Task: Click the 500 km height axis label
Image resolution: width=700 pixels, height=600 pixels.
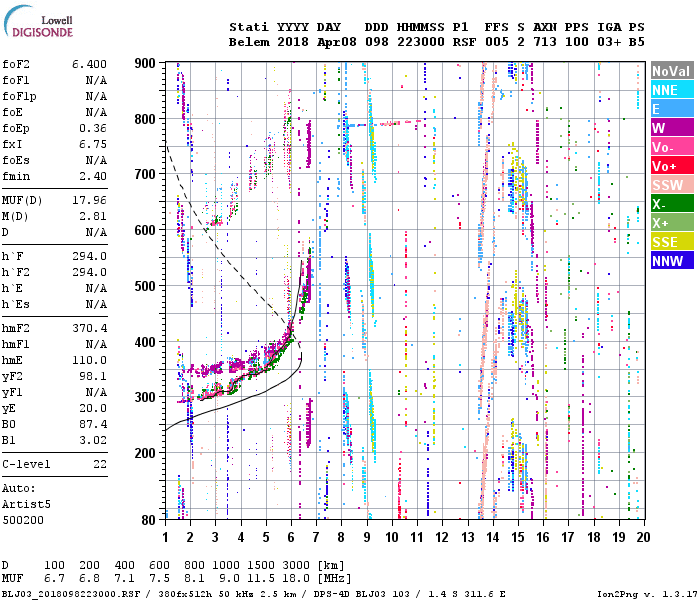Action: (x=145, y=286)
